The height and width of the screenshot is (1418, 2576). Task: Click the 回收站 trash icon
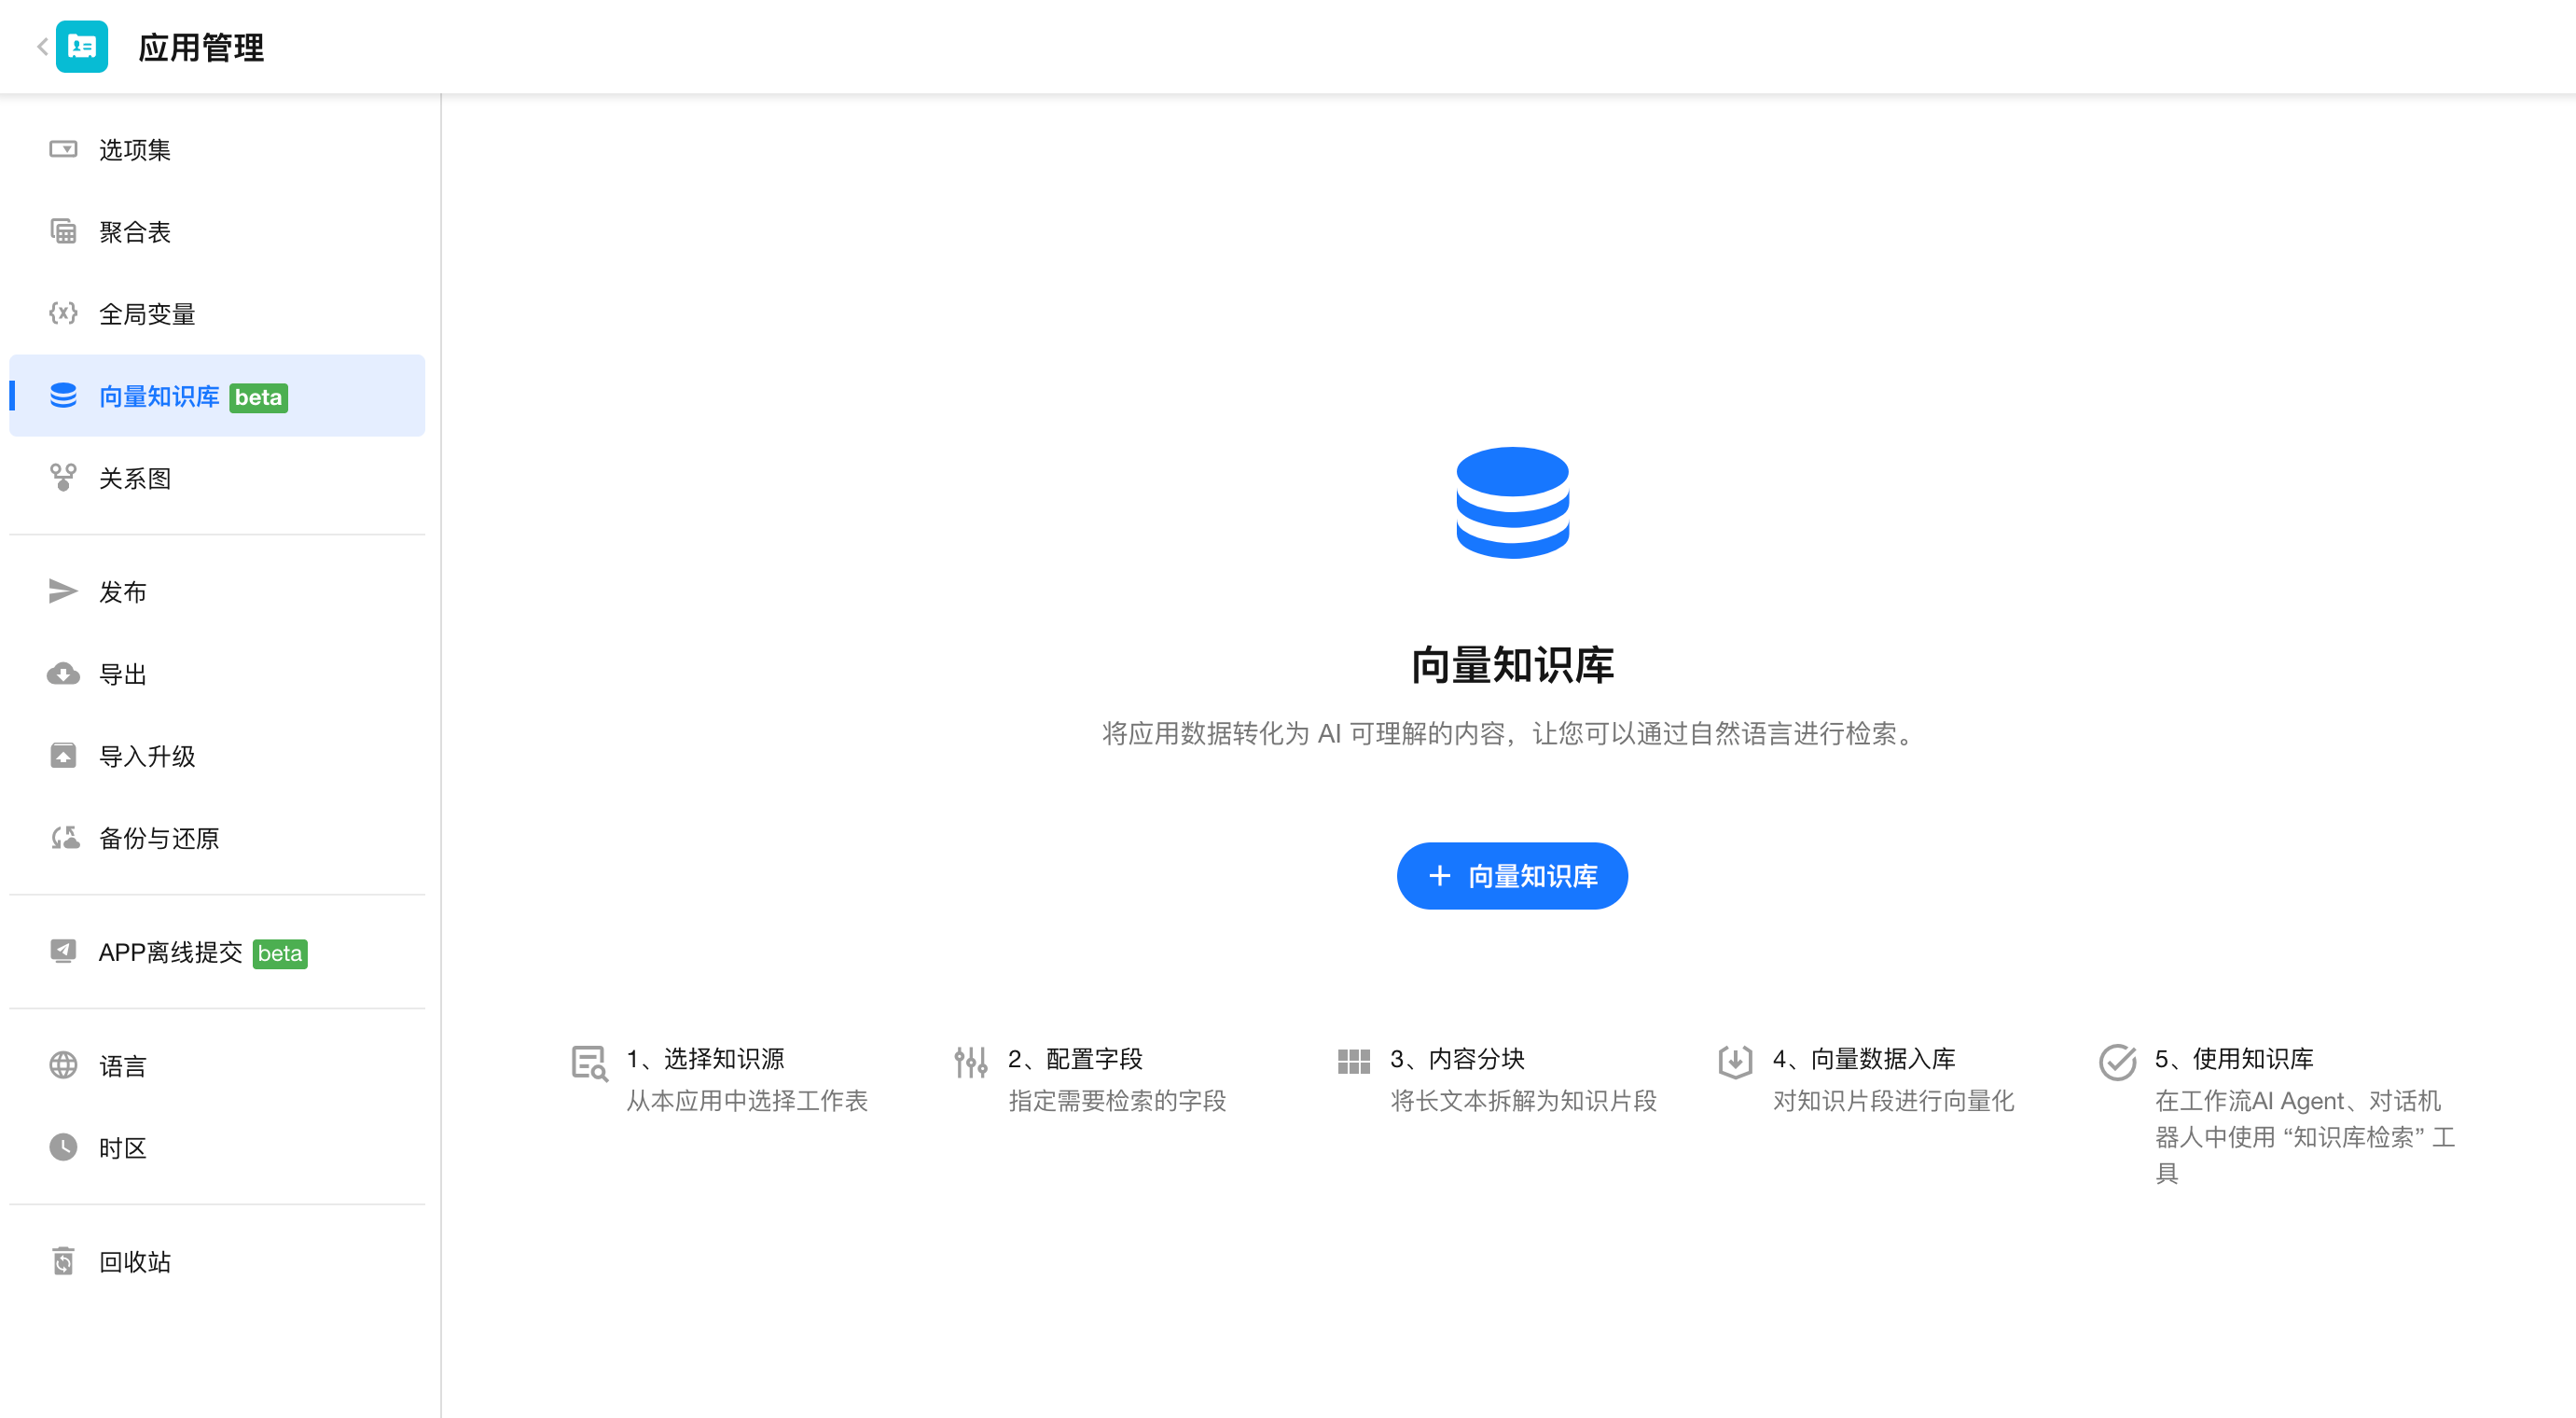63,1262
